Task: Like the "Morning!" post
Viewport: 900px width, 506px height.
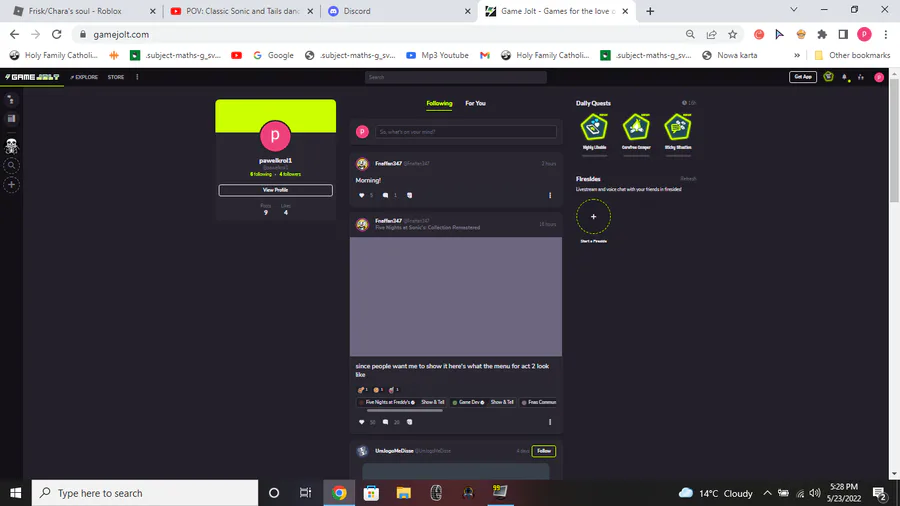Action: pyautogui.click(x=362, y=196)
